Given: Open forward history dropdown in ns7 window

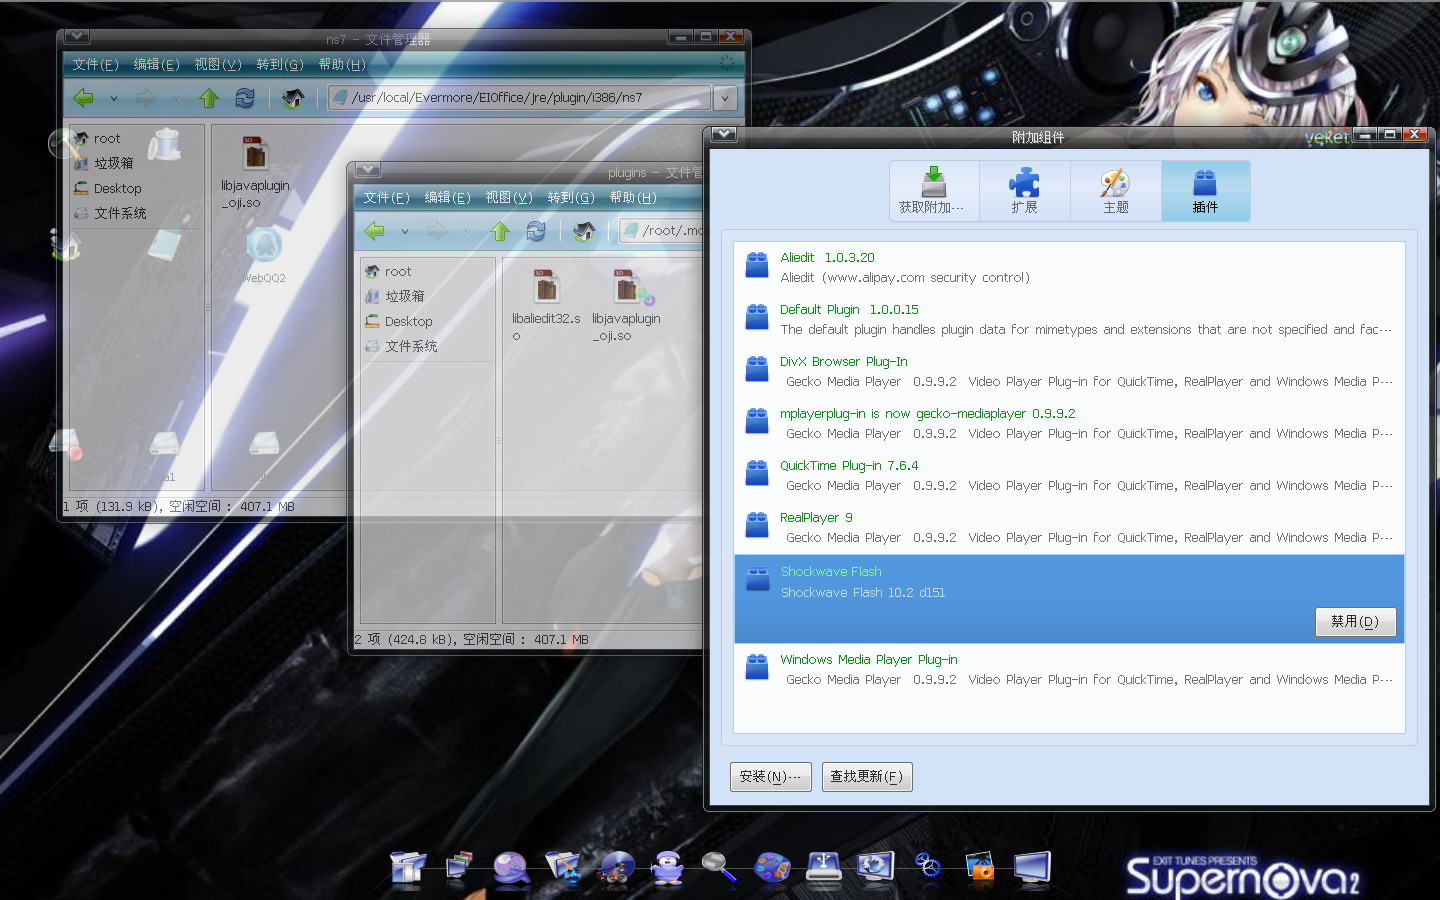Looking at the screenshot, I should [176, 98].
